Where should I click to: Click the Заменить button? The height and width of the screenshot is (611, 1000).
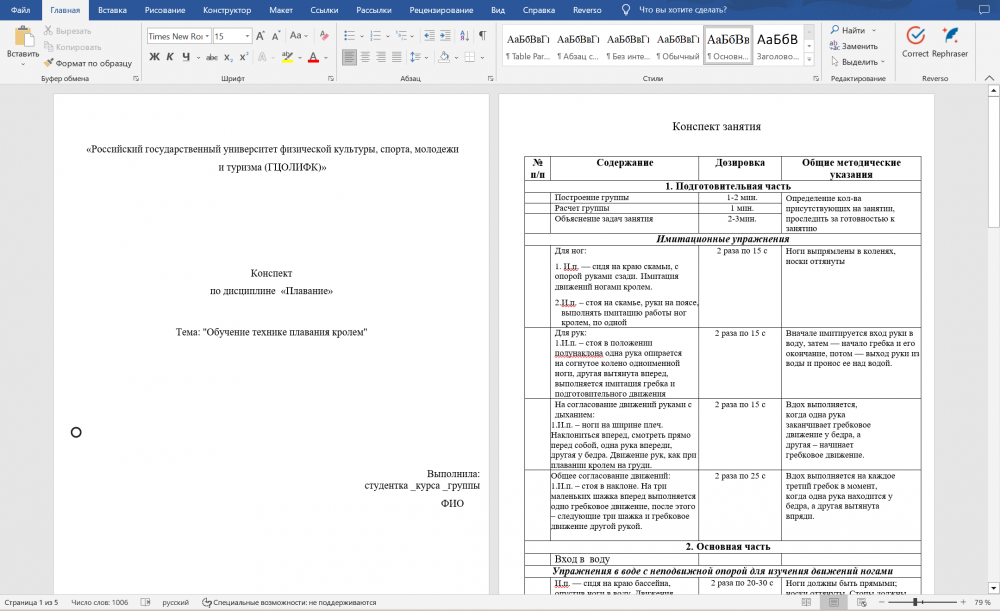click(x=852, y=46)
